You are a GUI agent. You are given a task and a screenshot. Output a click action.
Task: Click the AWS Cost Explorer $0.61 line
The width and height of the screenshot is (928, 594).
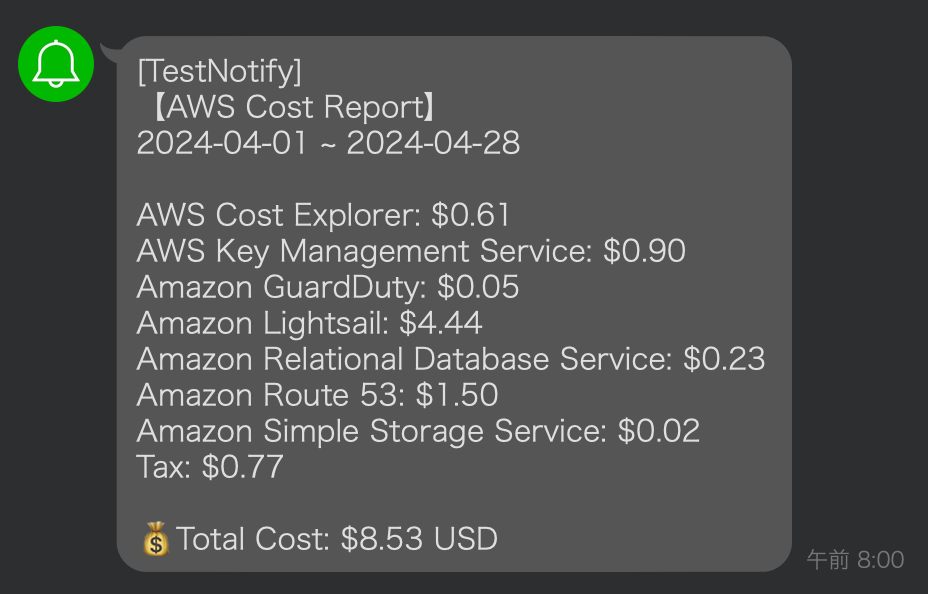coord(323,215)
